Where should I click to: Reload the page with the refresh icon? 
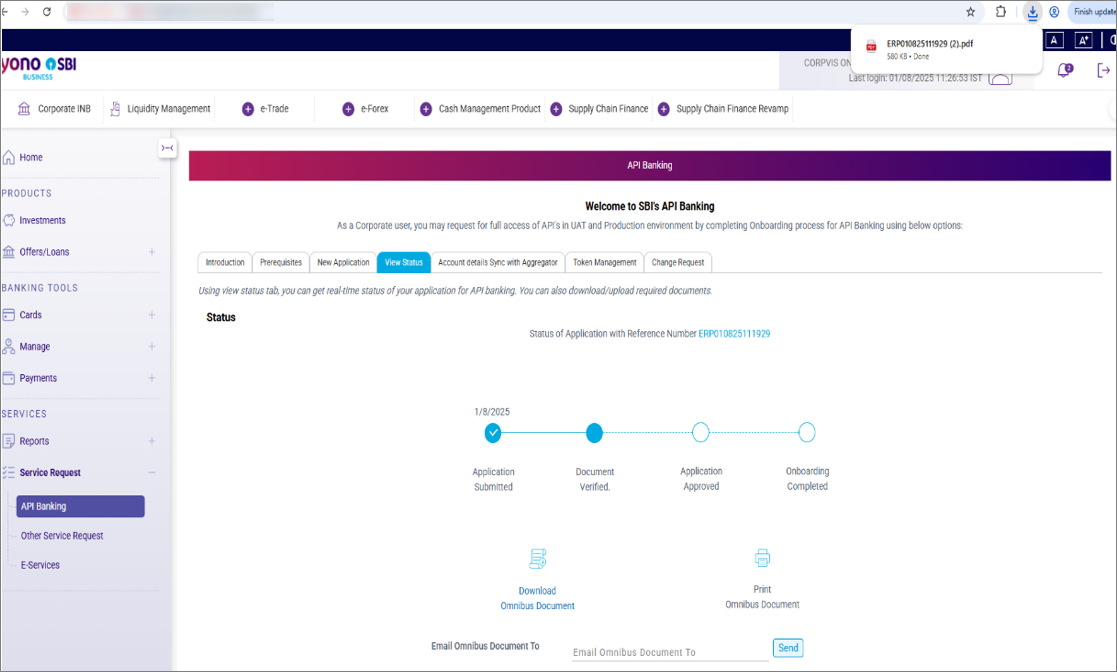[x=47, y=11]
